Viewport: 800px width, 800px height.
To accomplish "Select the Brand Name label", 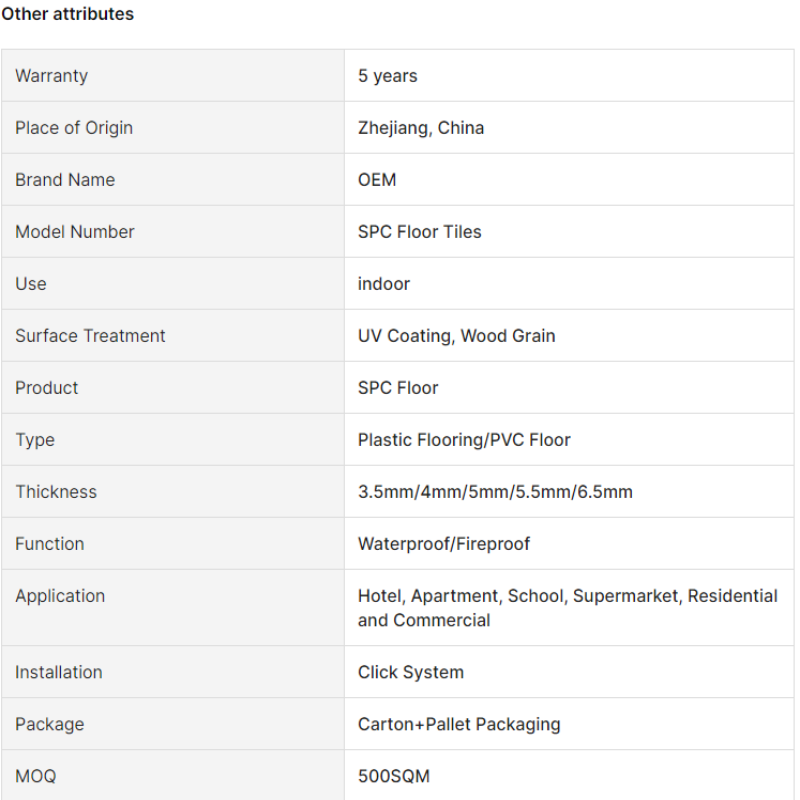I will point(65,180).
